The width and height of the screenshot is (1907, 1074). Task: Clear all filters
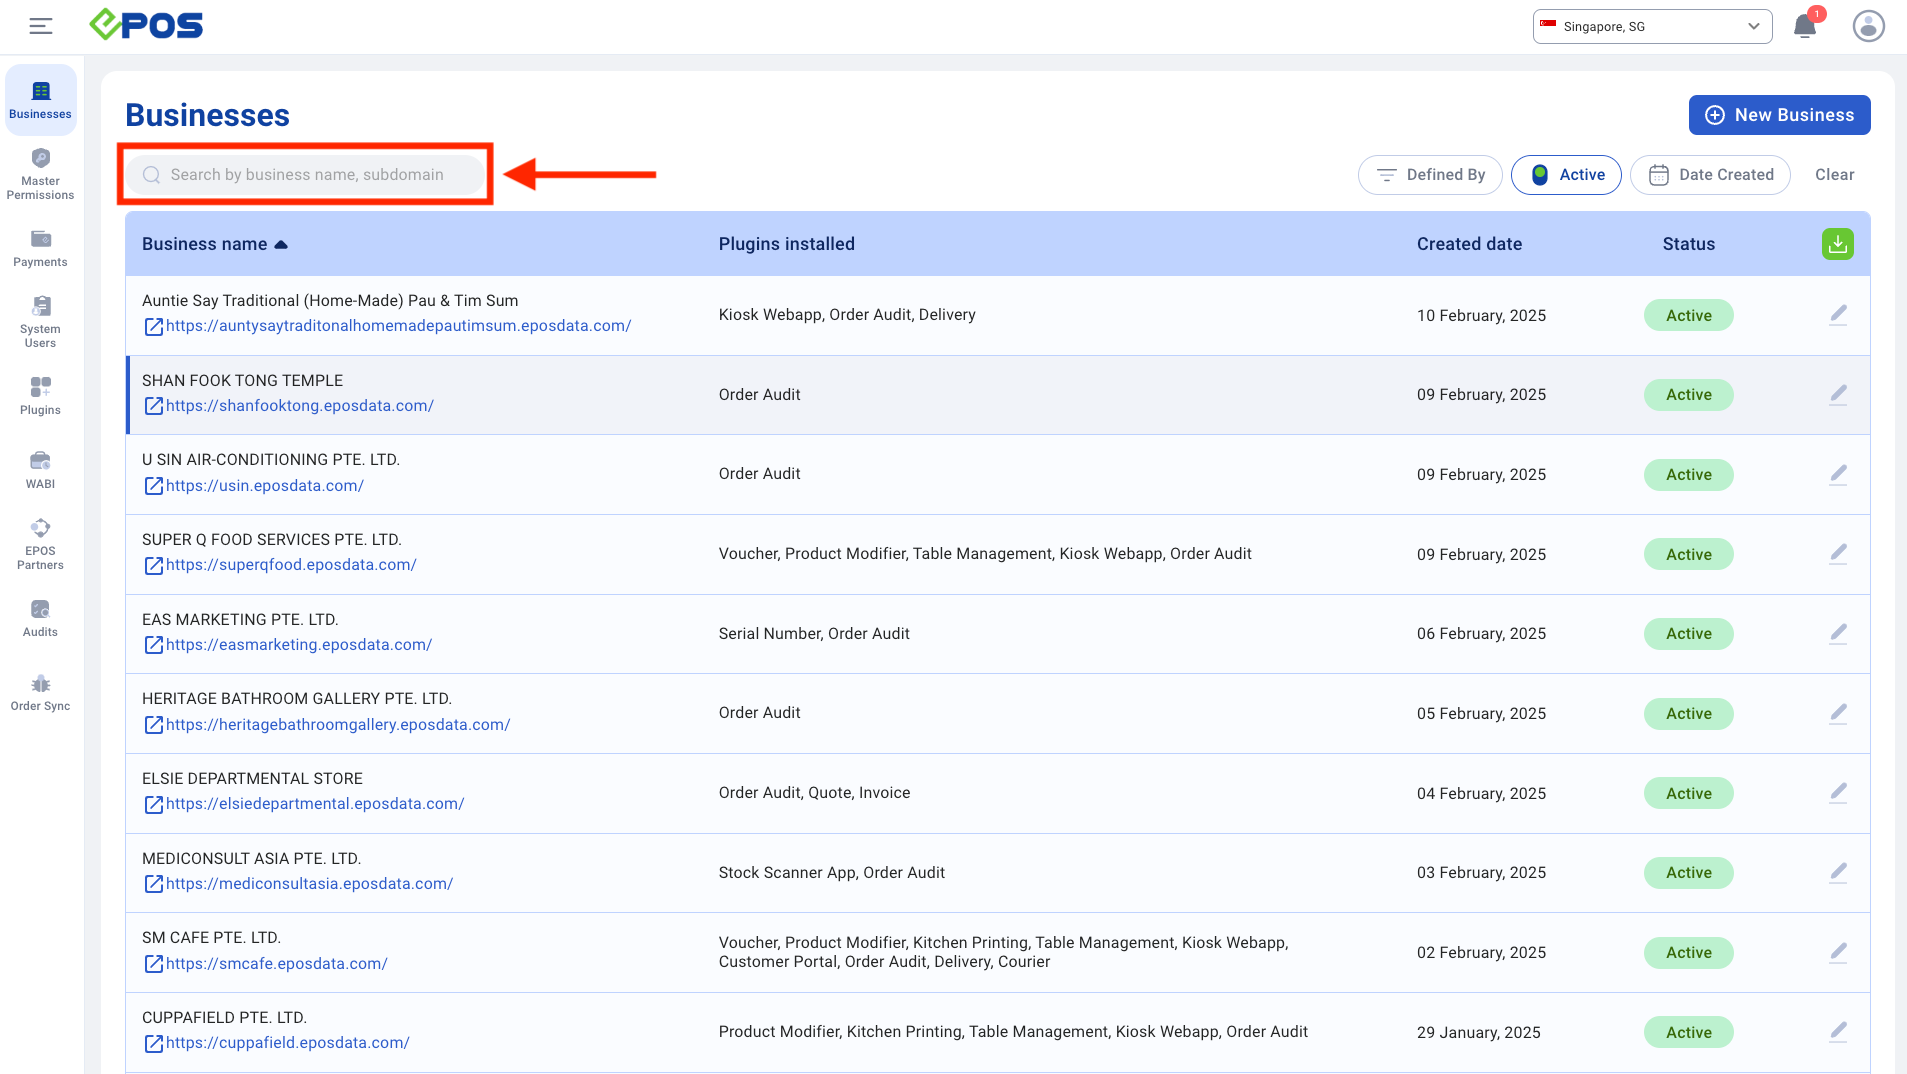pyautogui.click(x=1834, y=175)
